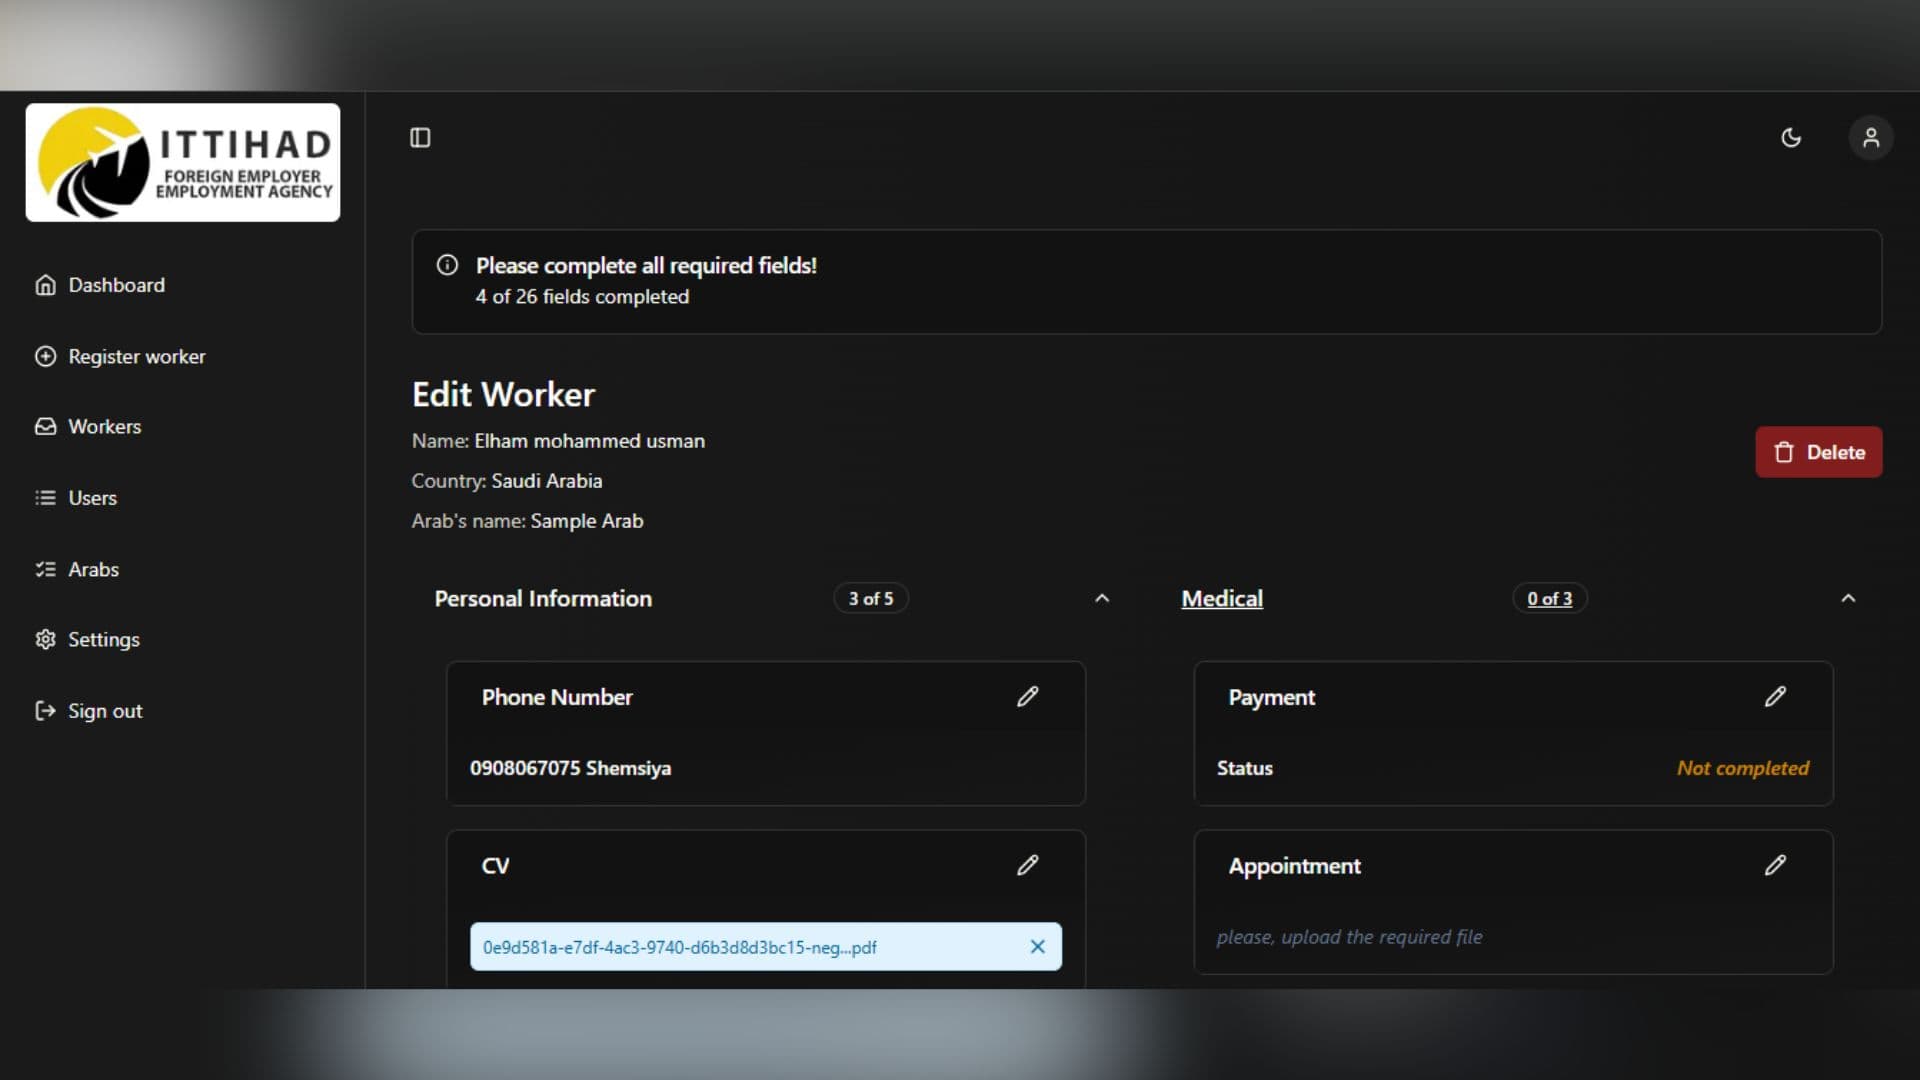Screen dimensions: 1920x1080
Task: Collapse the Personal Information section
Action: click(x=1102, y=598)
